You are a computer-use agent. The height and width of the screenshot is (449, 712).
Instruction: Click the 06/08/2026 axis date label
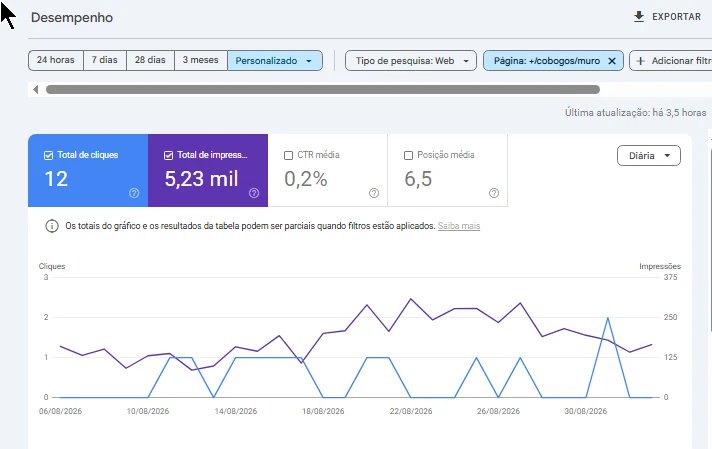coord(60,411)
